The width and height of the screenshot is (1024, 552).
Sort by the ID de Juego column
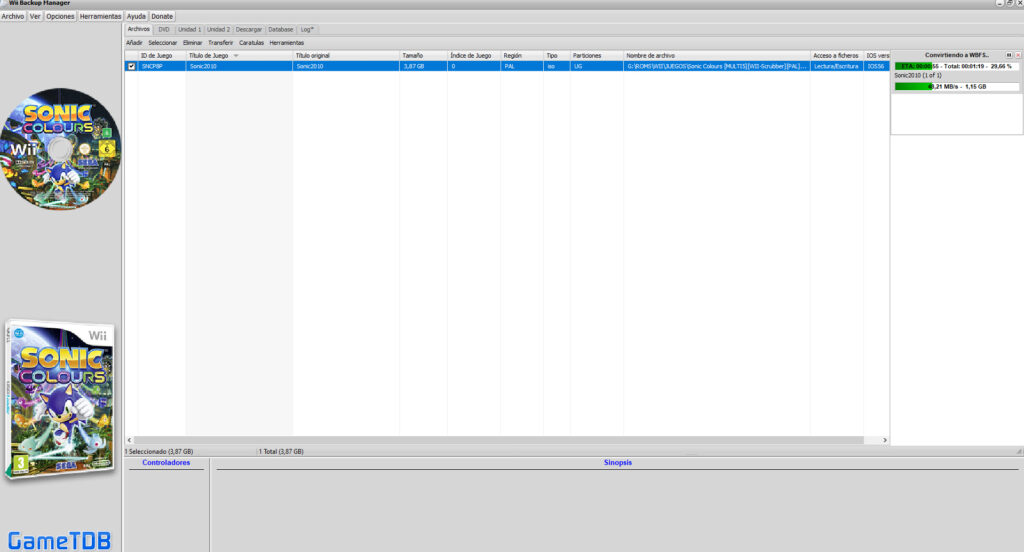[162, 56]
